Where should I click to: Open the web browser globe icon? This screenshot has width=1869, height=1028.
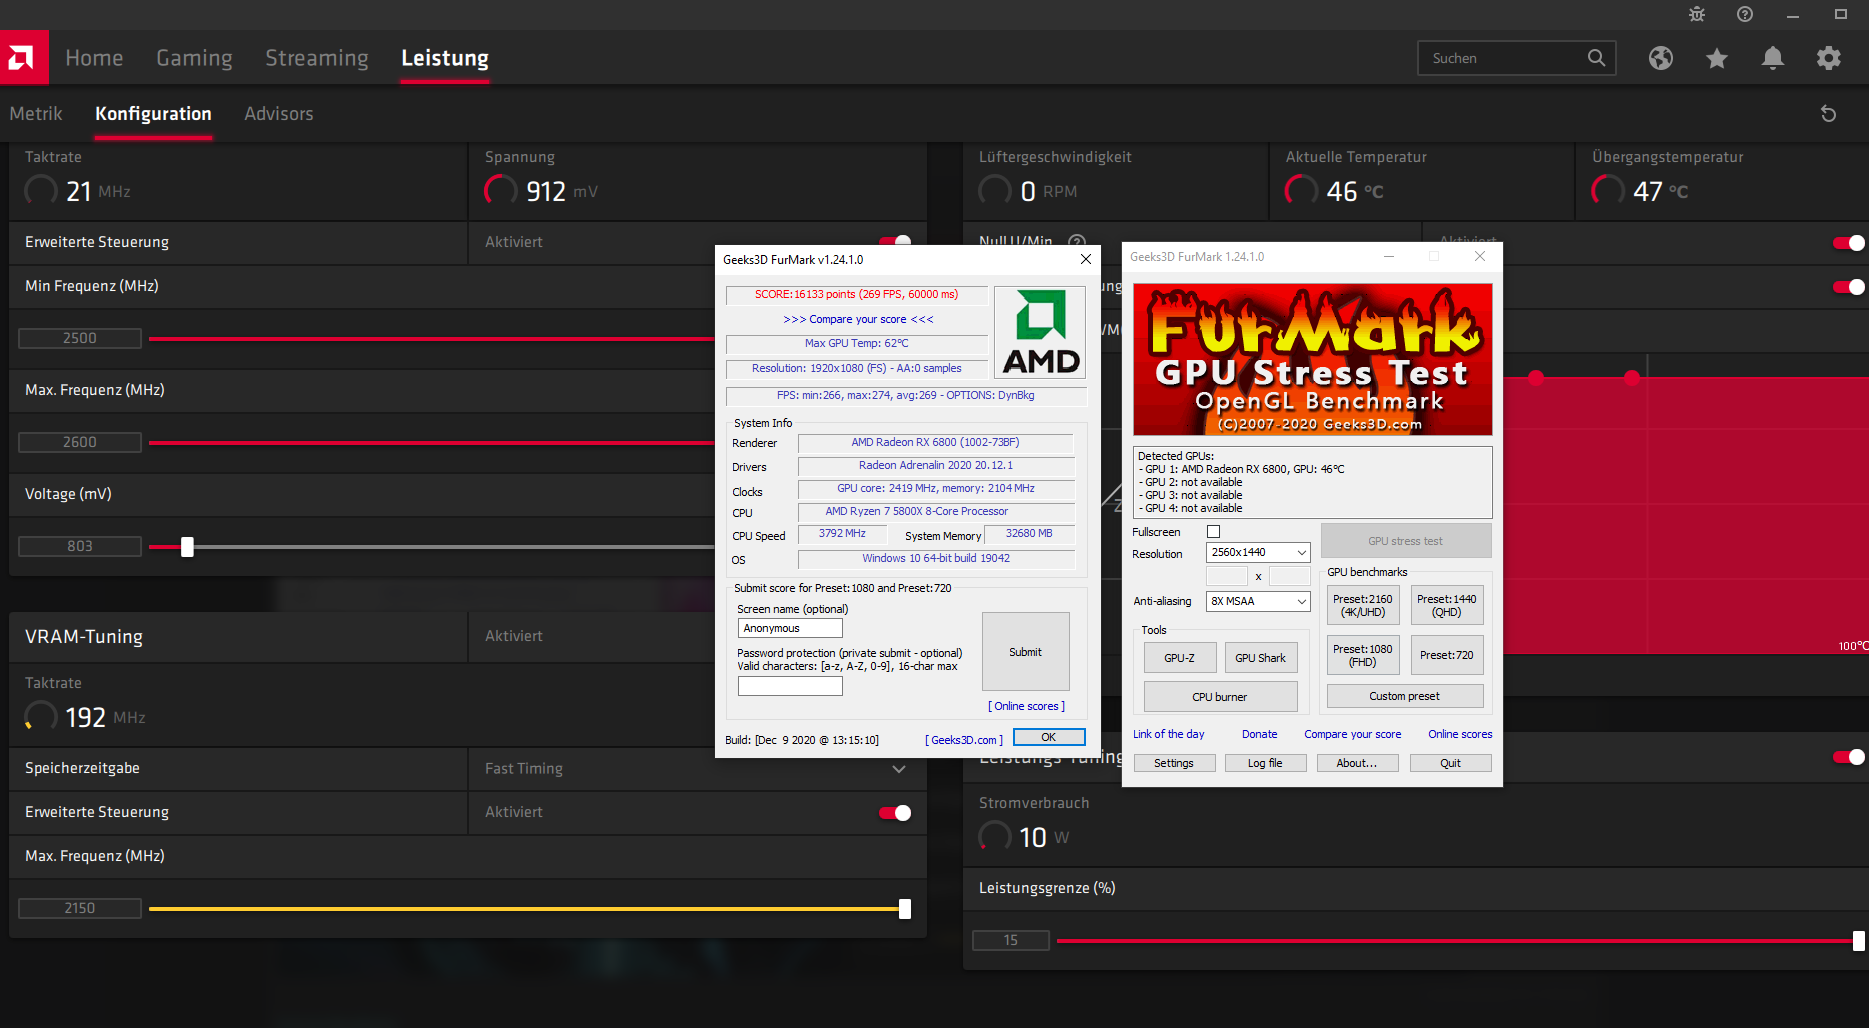(1661, 58)
